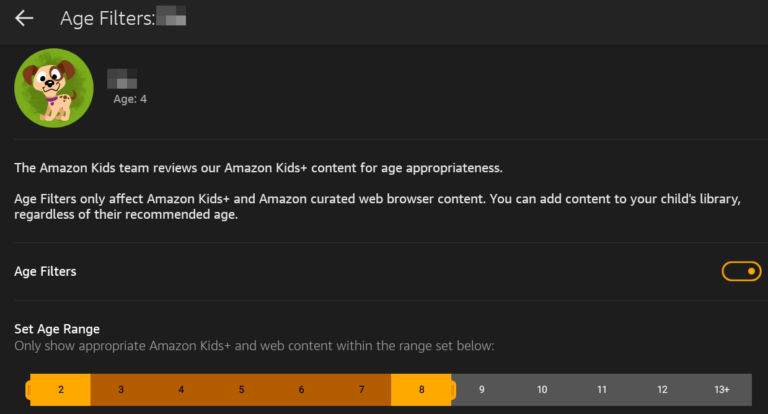
Task: Toggle the Age Filters switch
Action: tap(741, 271)
